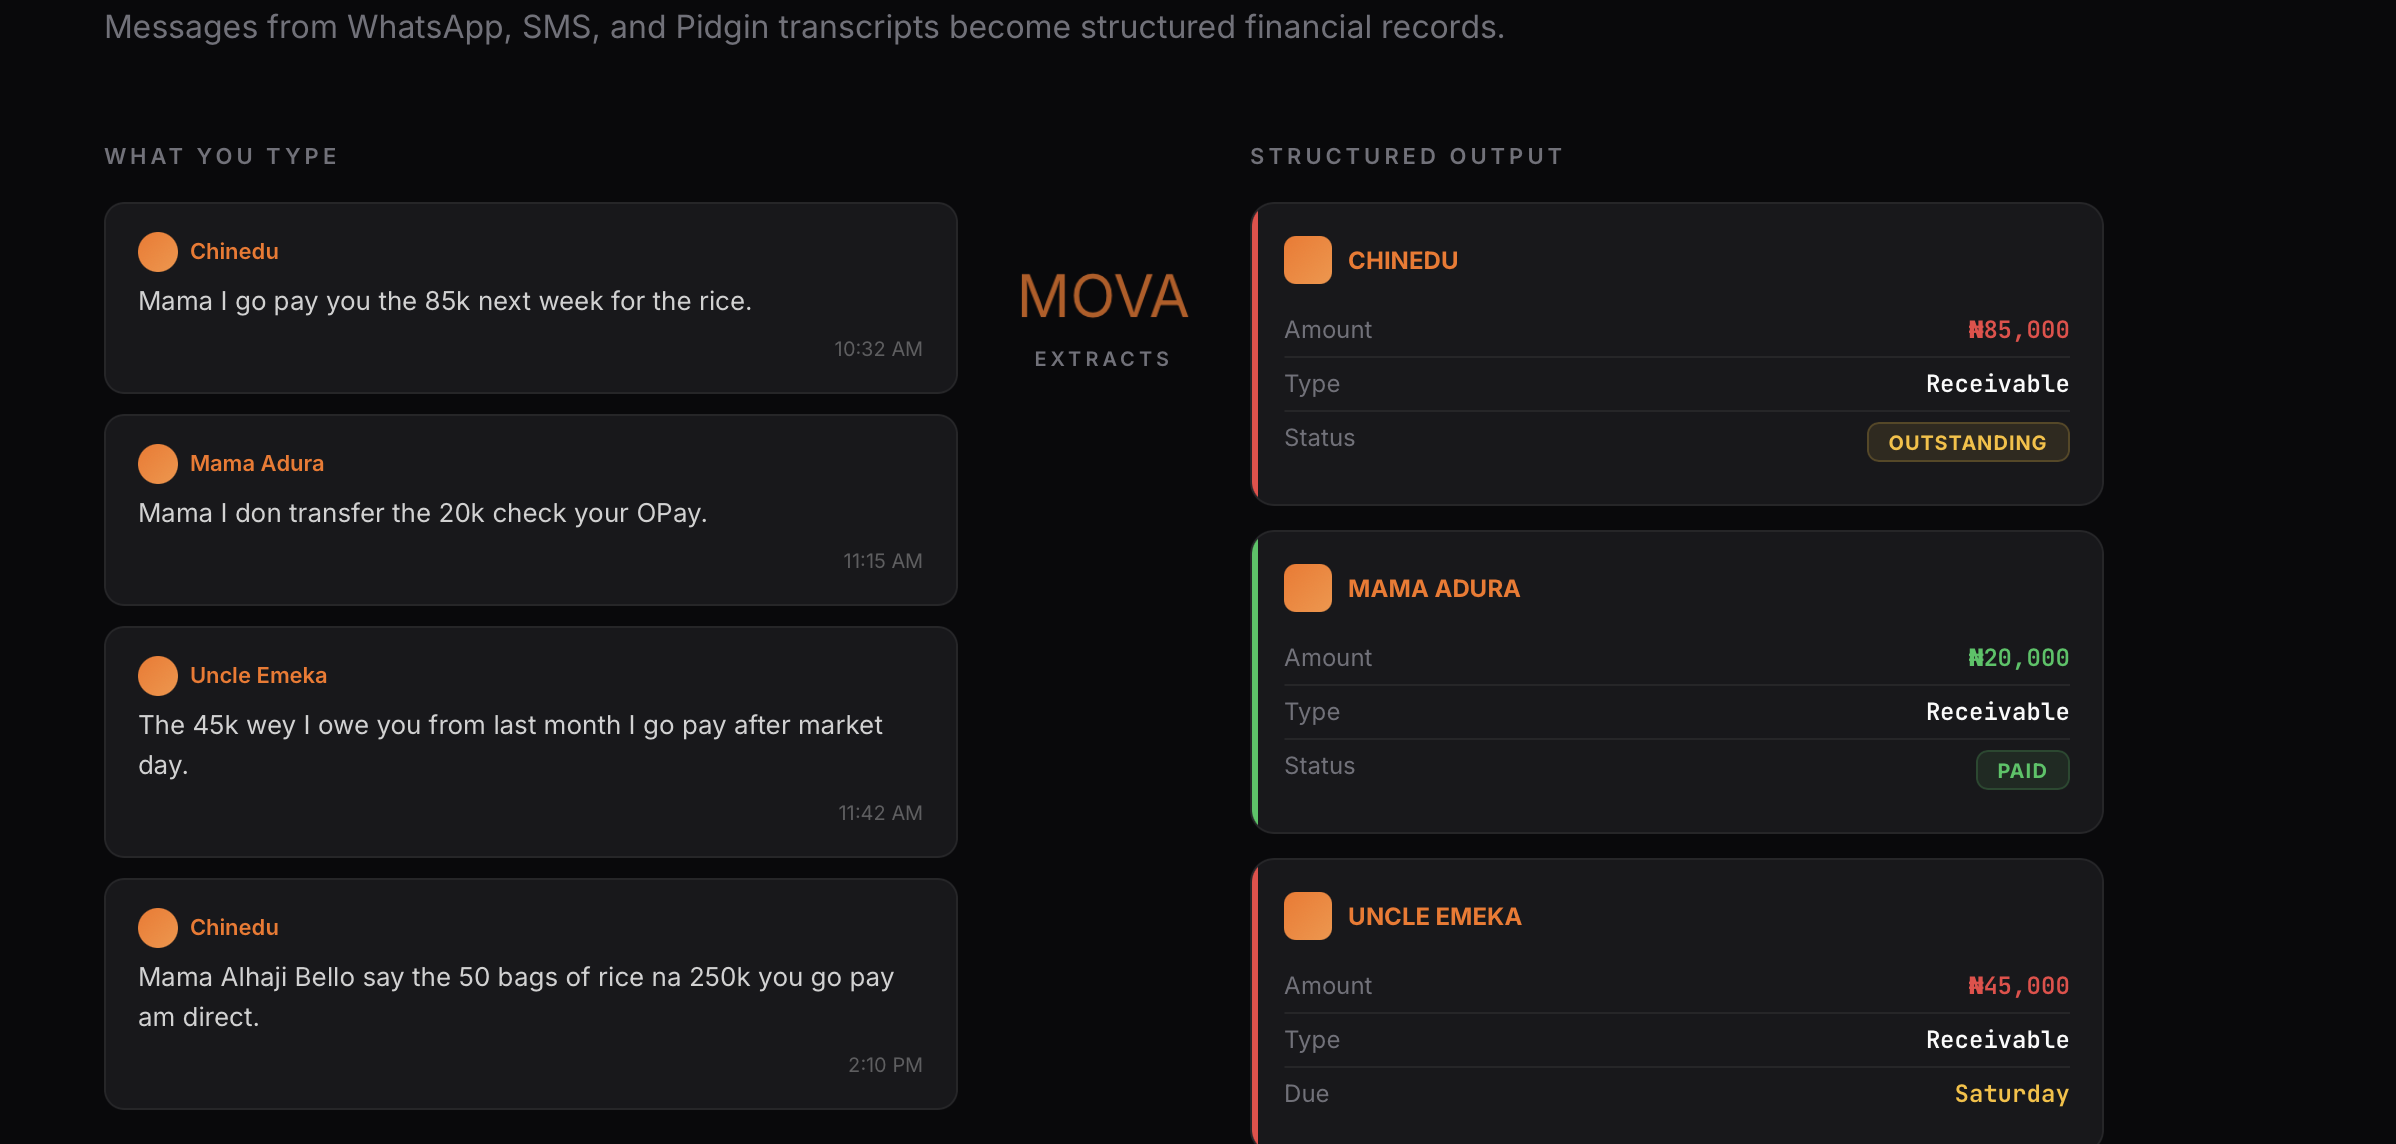Open the 'Mama I go pay you the 85k' message
The image size is (2396, 1144).
pos(531,298)
